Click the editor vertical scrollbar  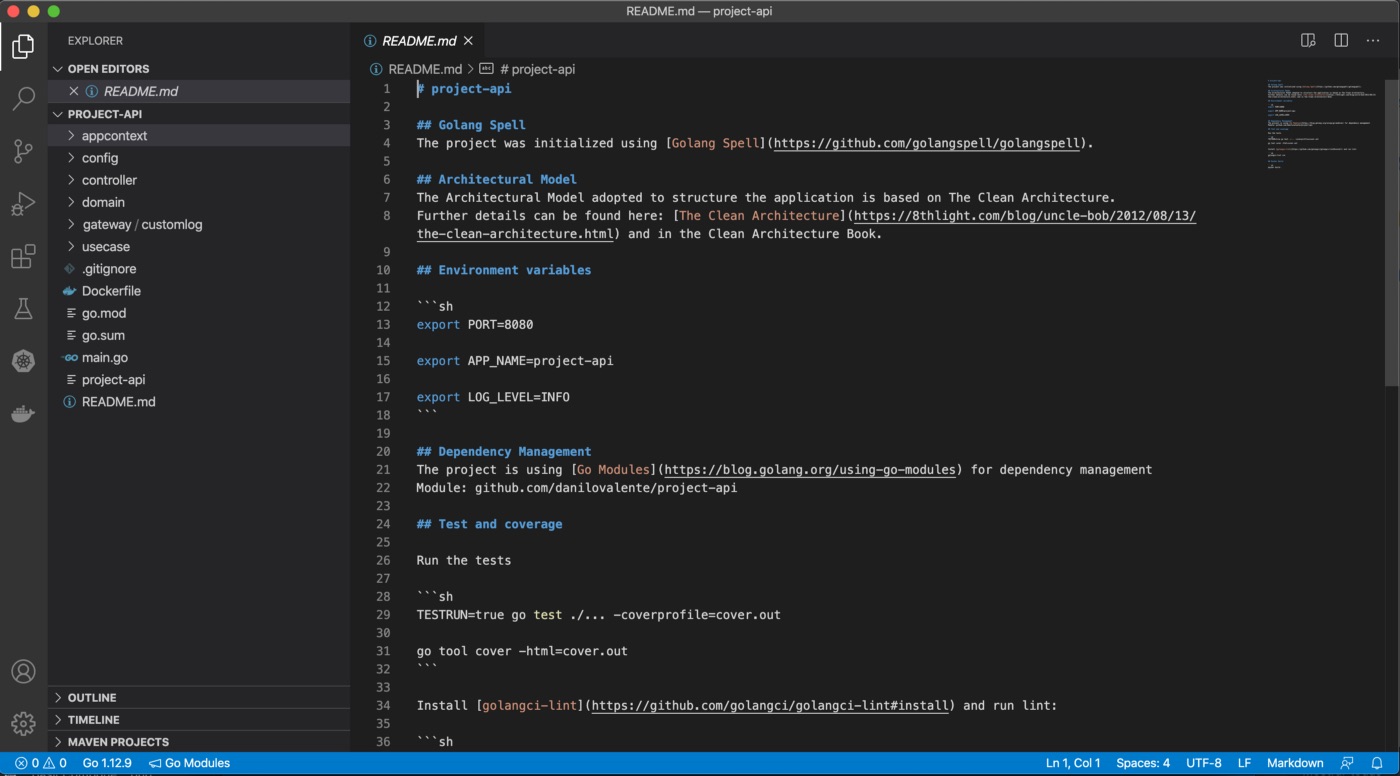[1392, 230]
